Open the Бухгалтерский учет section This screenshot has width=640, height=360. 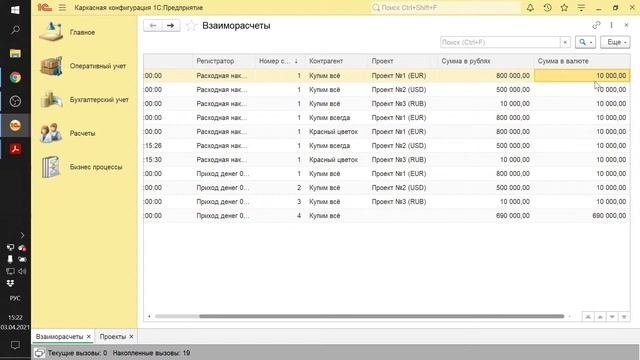84,100
